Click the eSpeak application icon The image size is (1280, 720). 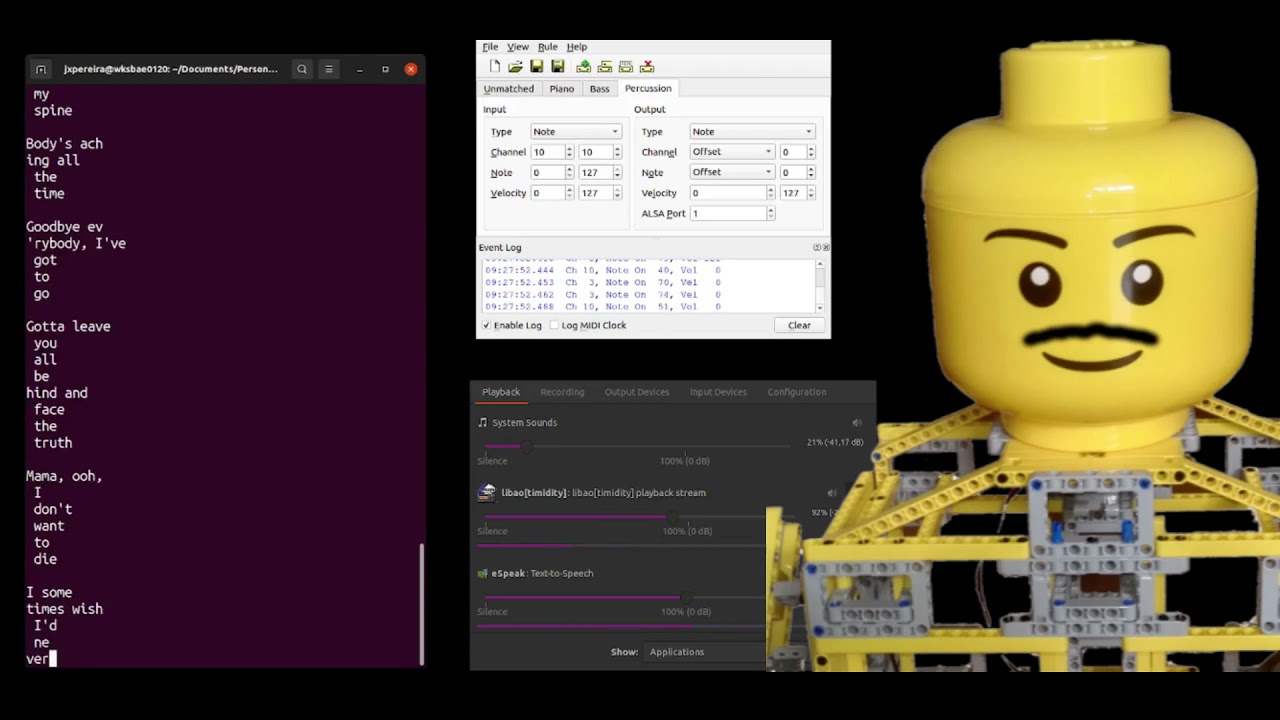tap(483, 573)
